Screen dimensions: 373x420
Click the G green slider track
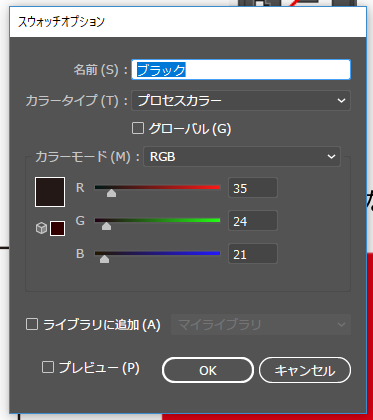coord(158,220)
